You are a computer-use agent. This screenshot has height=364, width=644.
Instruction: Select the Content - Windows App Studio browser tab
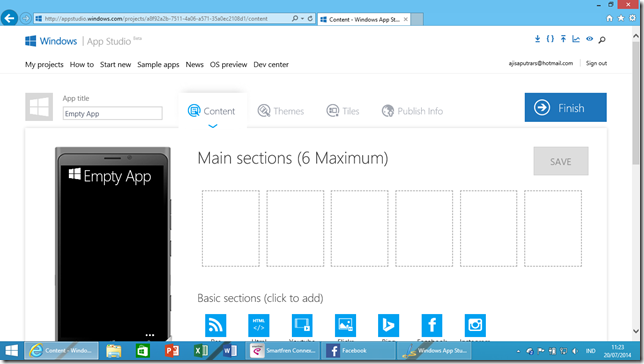pyautogui.click(x=363, y=19)
